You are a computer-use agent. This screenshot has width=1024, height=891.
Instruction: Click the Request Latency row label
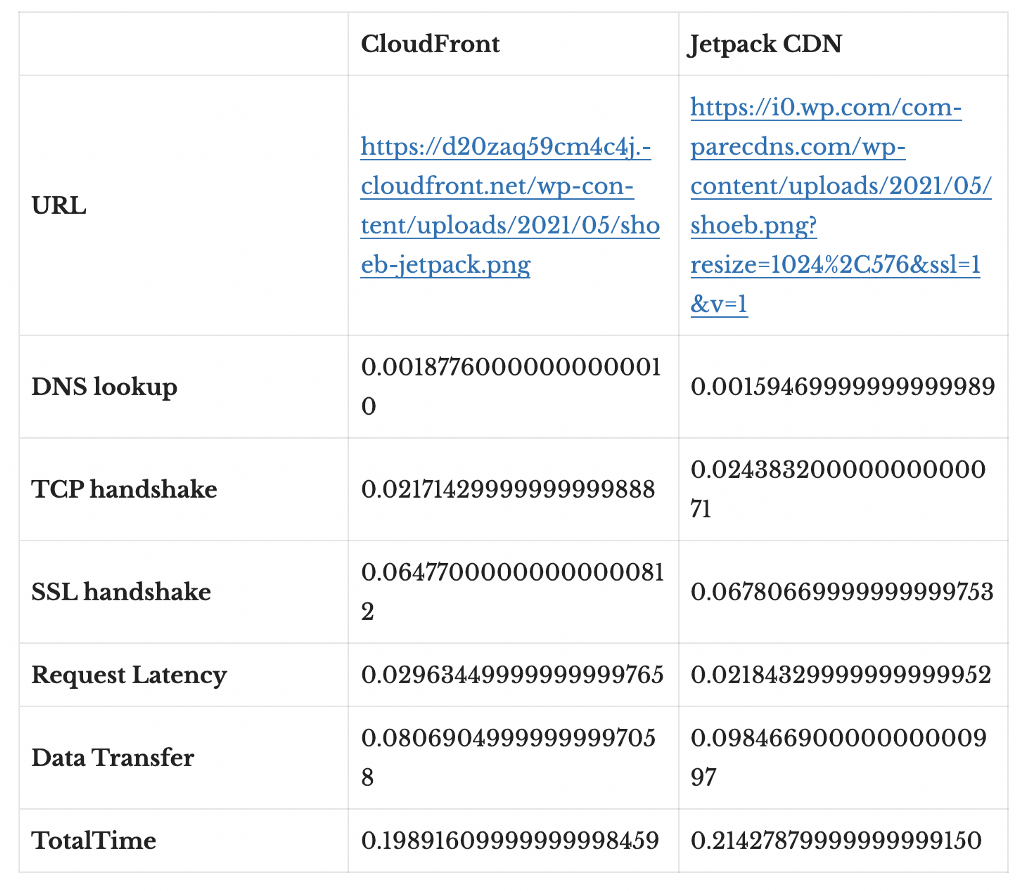(x=129, y=675)
